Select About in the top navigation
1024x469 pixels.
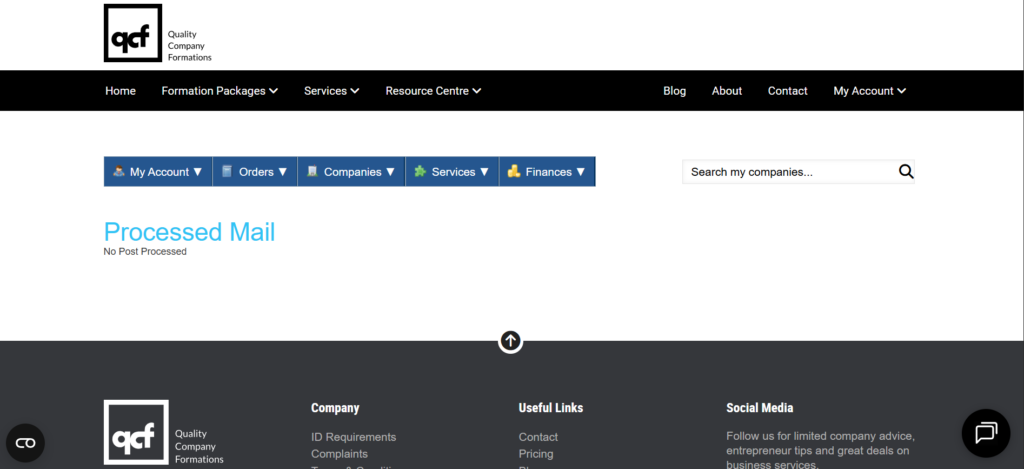(x=727, y=91)
